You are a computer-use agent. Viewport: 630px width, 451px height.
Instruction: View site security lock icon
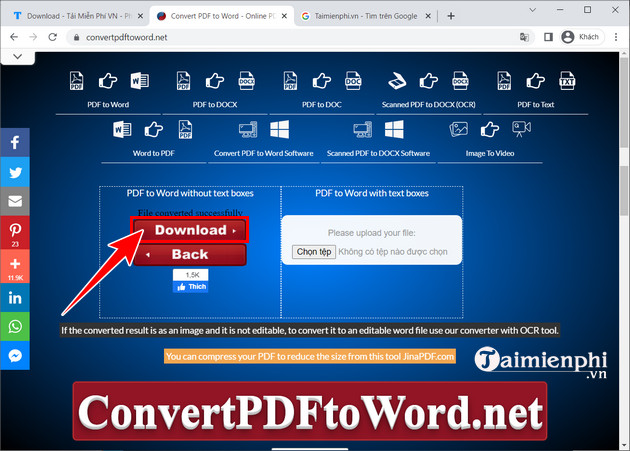tap(76, 37)
